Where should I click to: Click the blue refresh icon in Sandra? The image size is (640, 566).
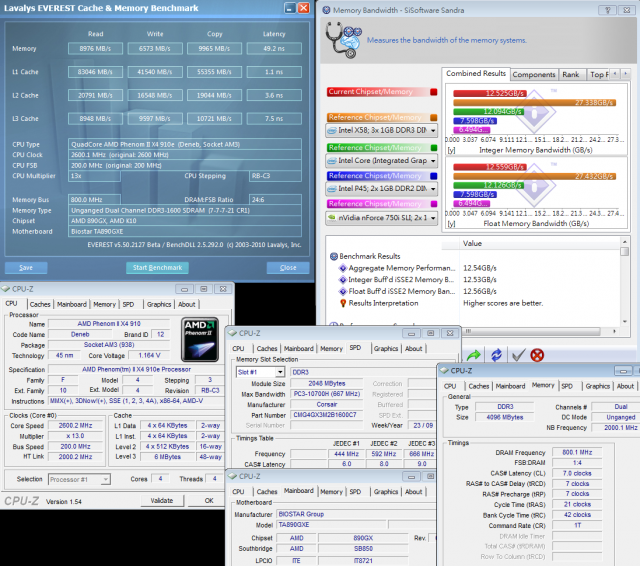click(496, 355)
